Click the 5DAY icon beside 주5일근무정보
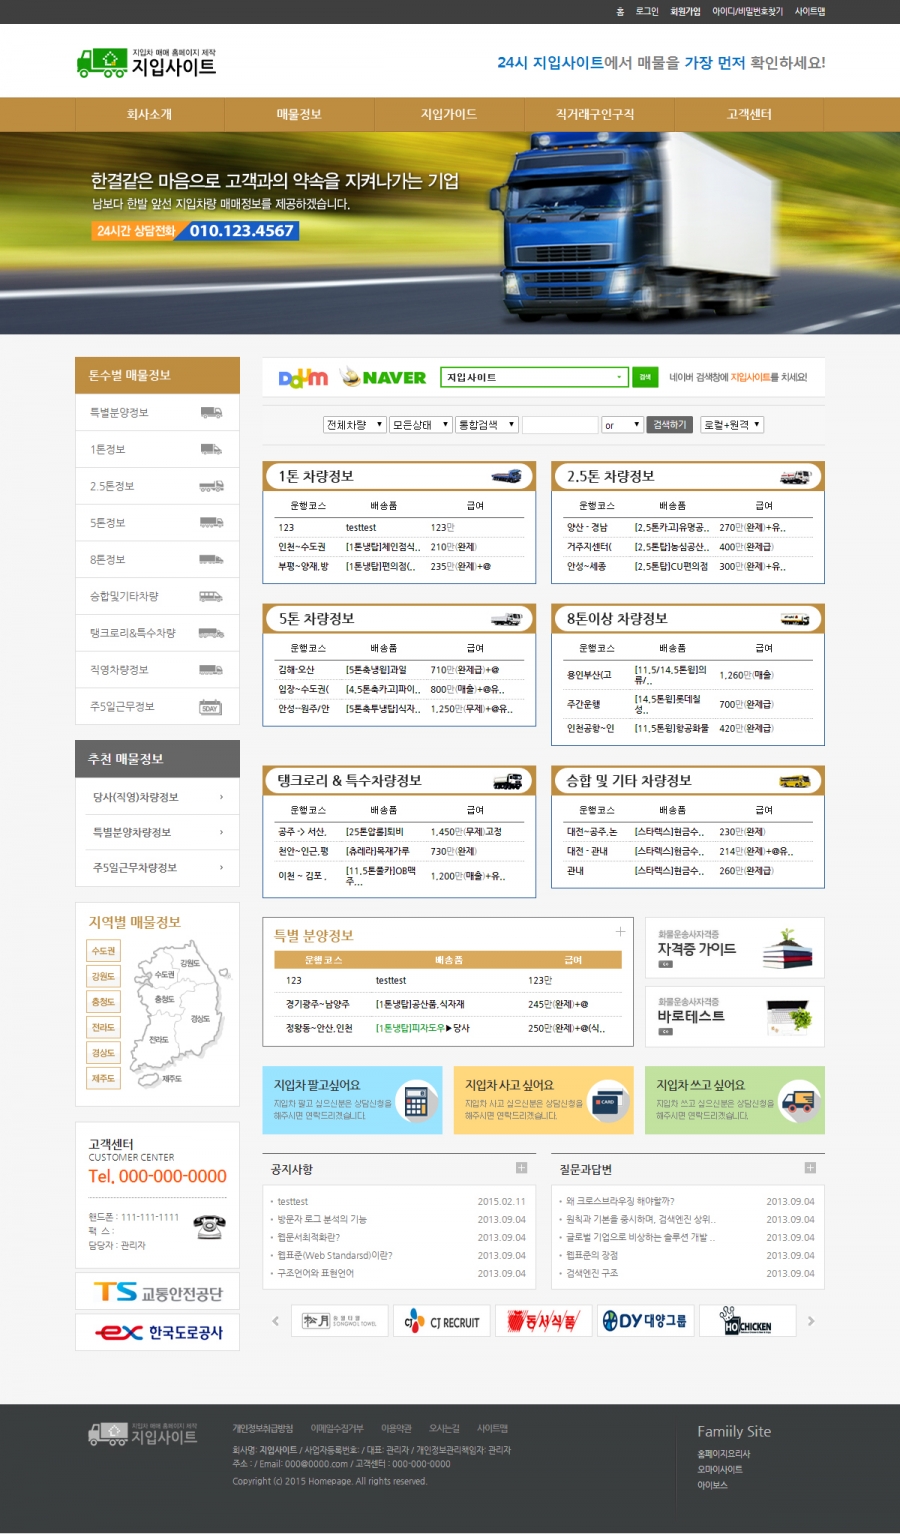The width and height of the screenshot is (900, 1534). (x=210, y=707)
